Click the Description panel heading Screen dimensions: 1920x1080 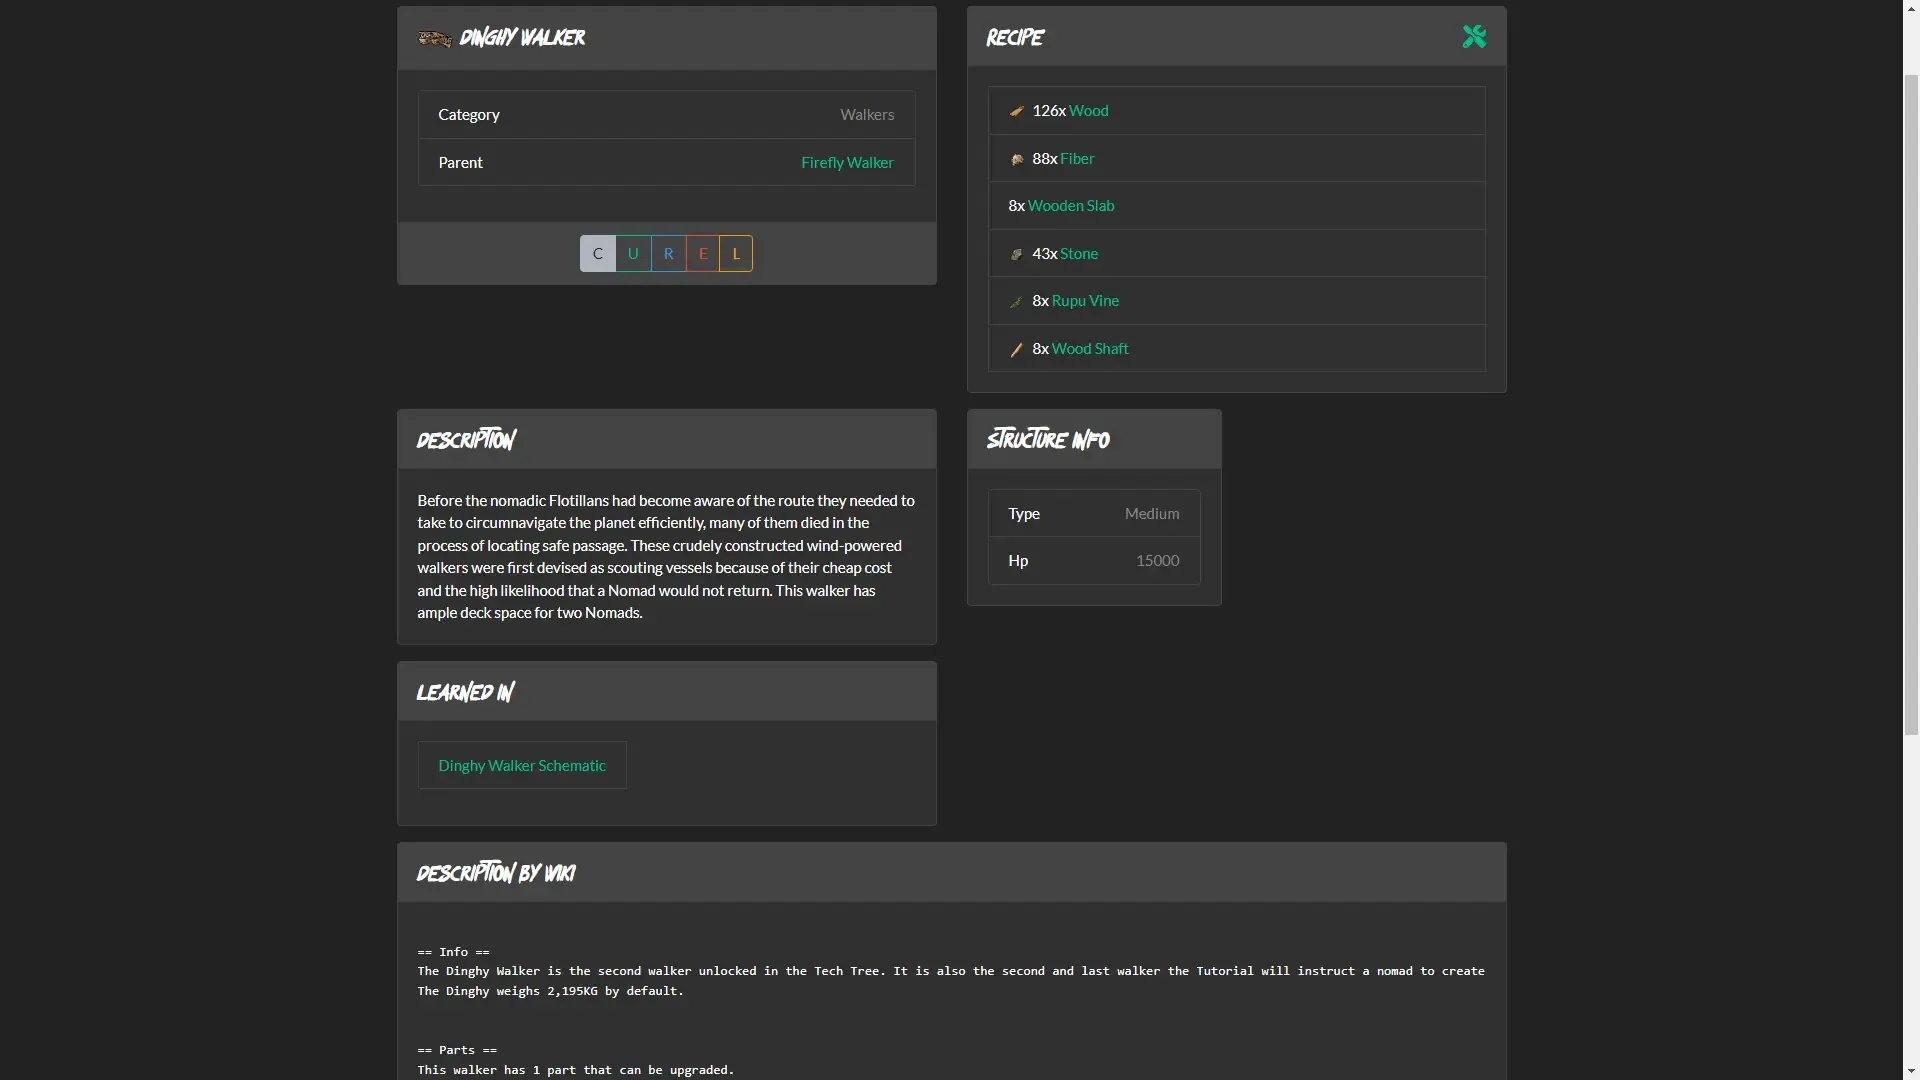coord(466,440)
